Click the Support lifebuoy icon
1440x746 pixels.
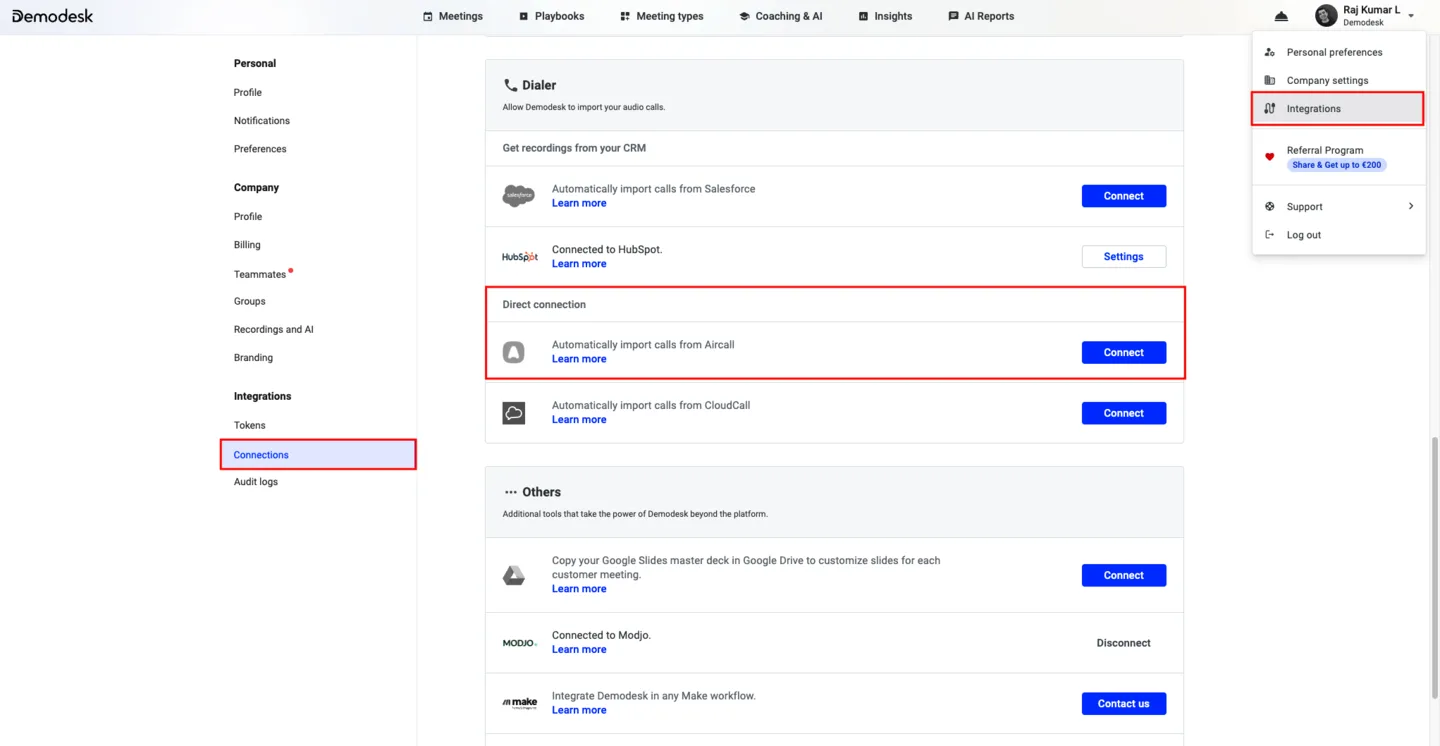point(1270,206)
